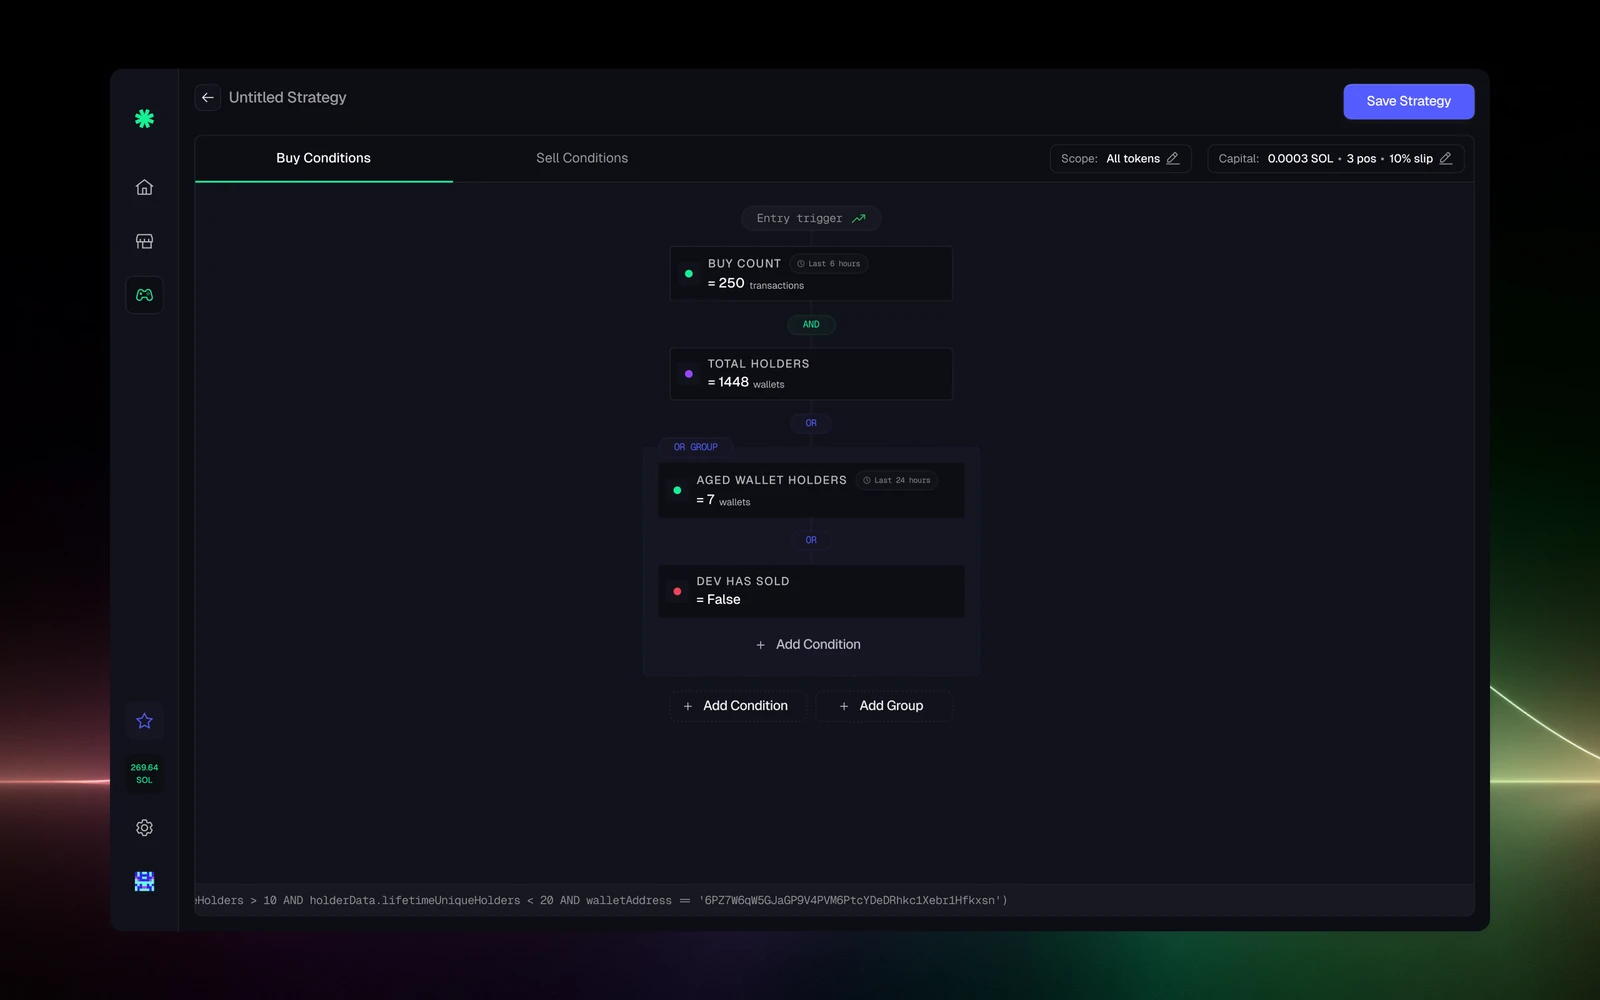
Task: Toggle the OR operator above OR Group
Action: coord(811,423)
